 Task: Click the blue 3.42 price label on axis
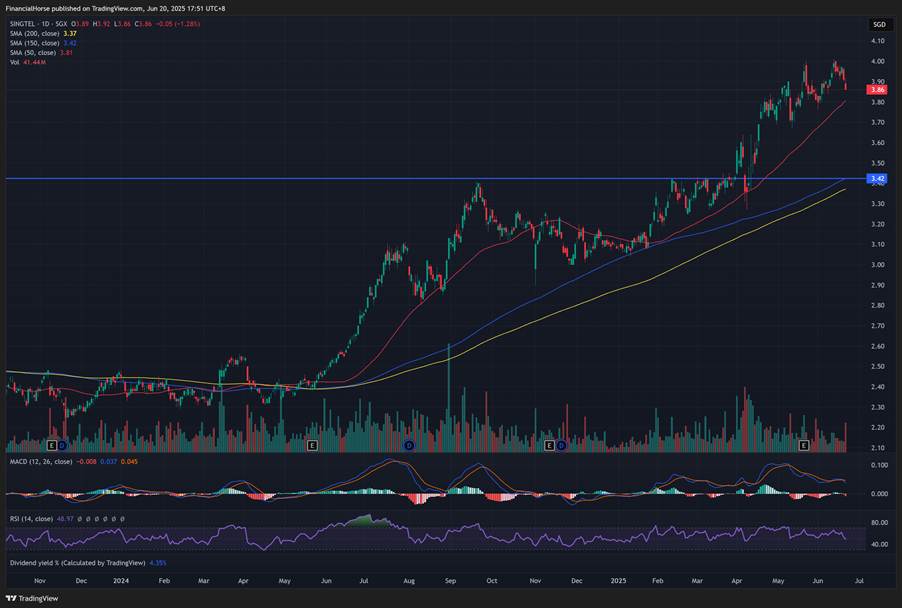[x=877, y=179]
